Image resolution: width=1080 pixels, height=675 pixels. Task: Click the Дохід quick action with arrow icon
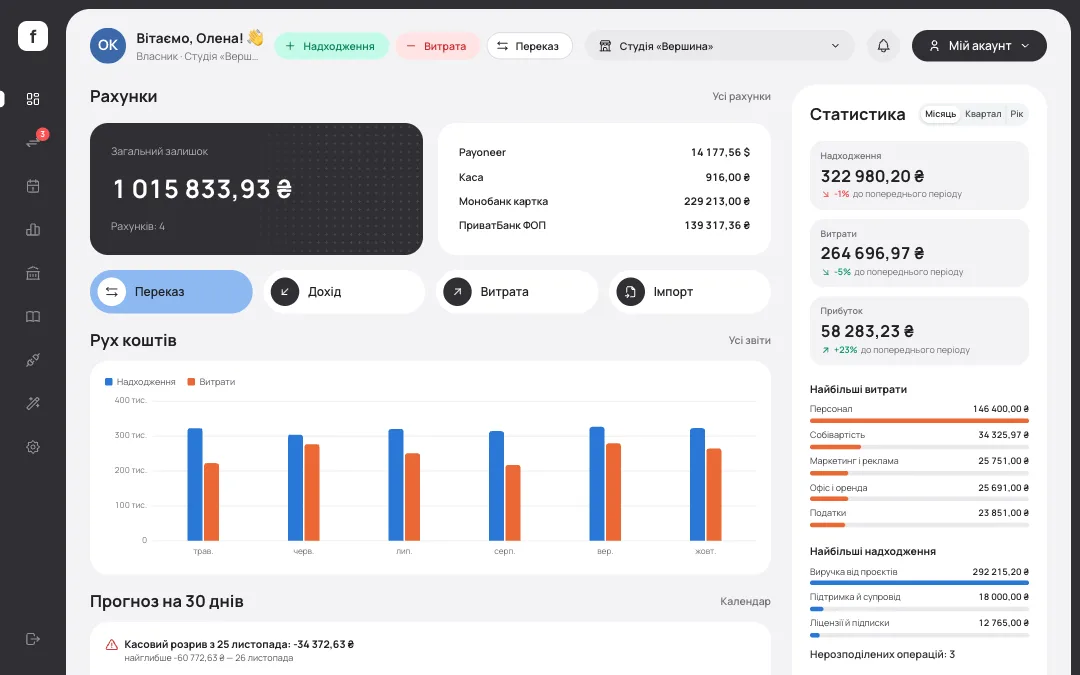344,291
